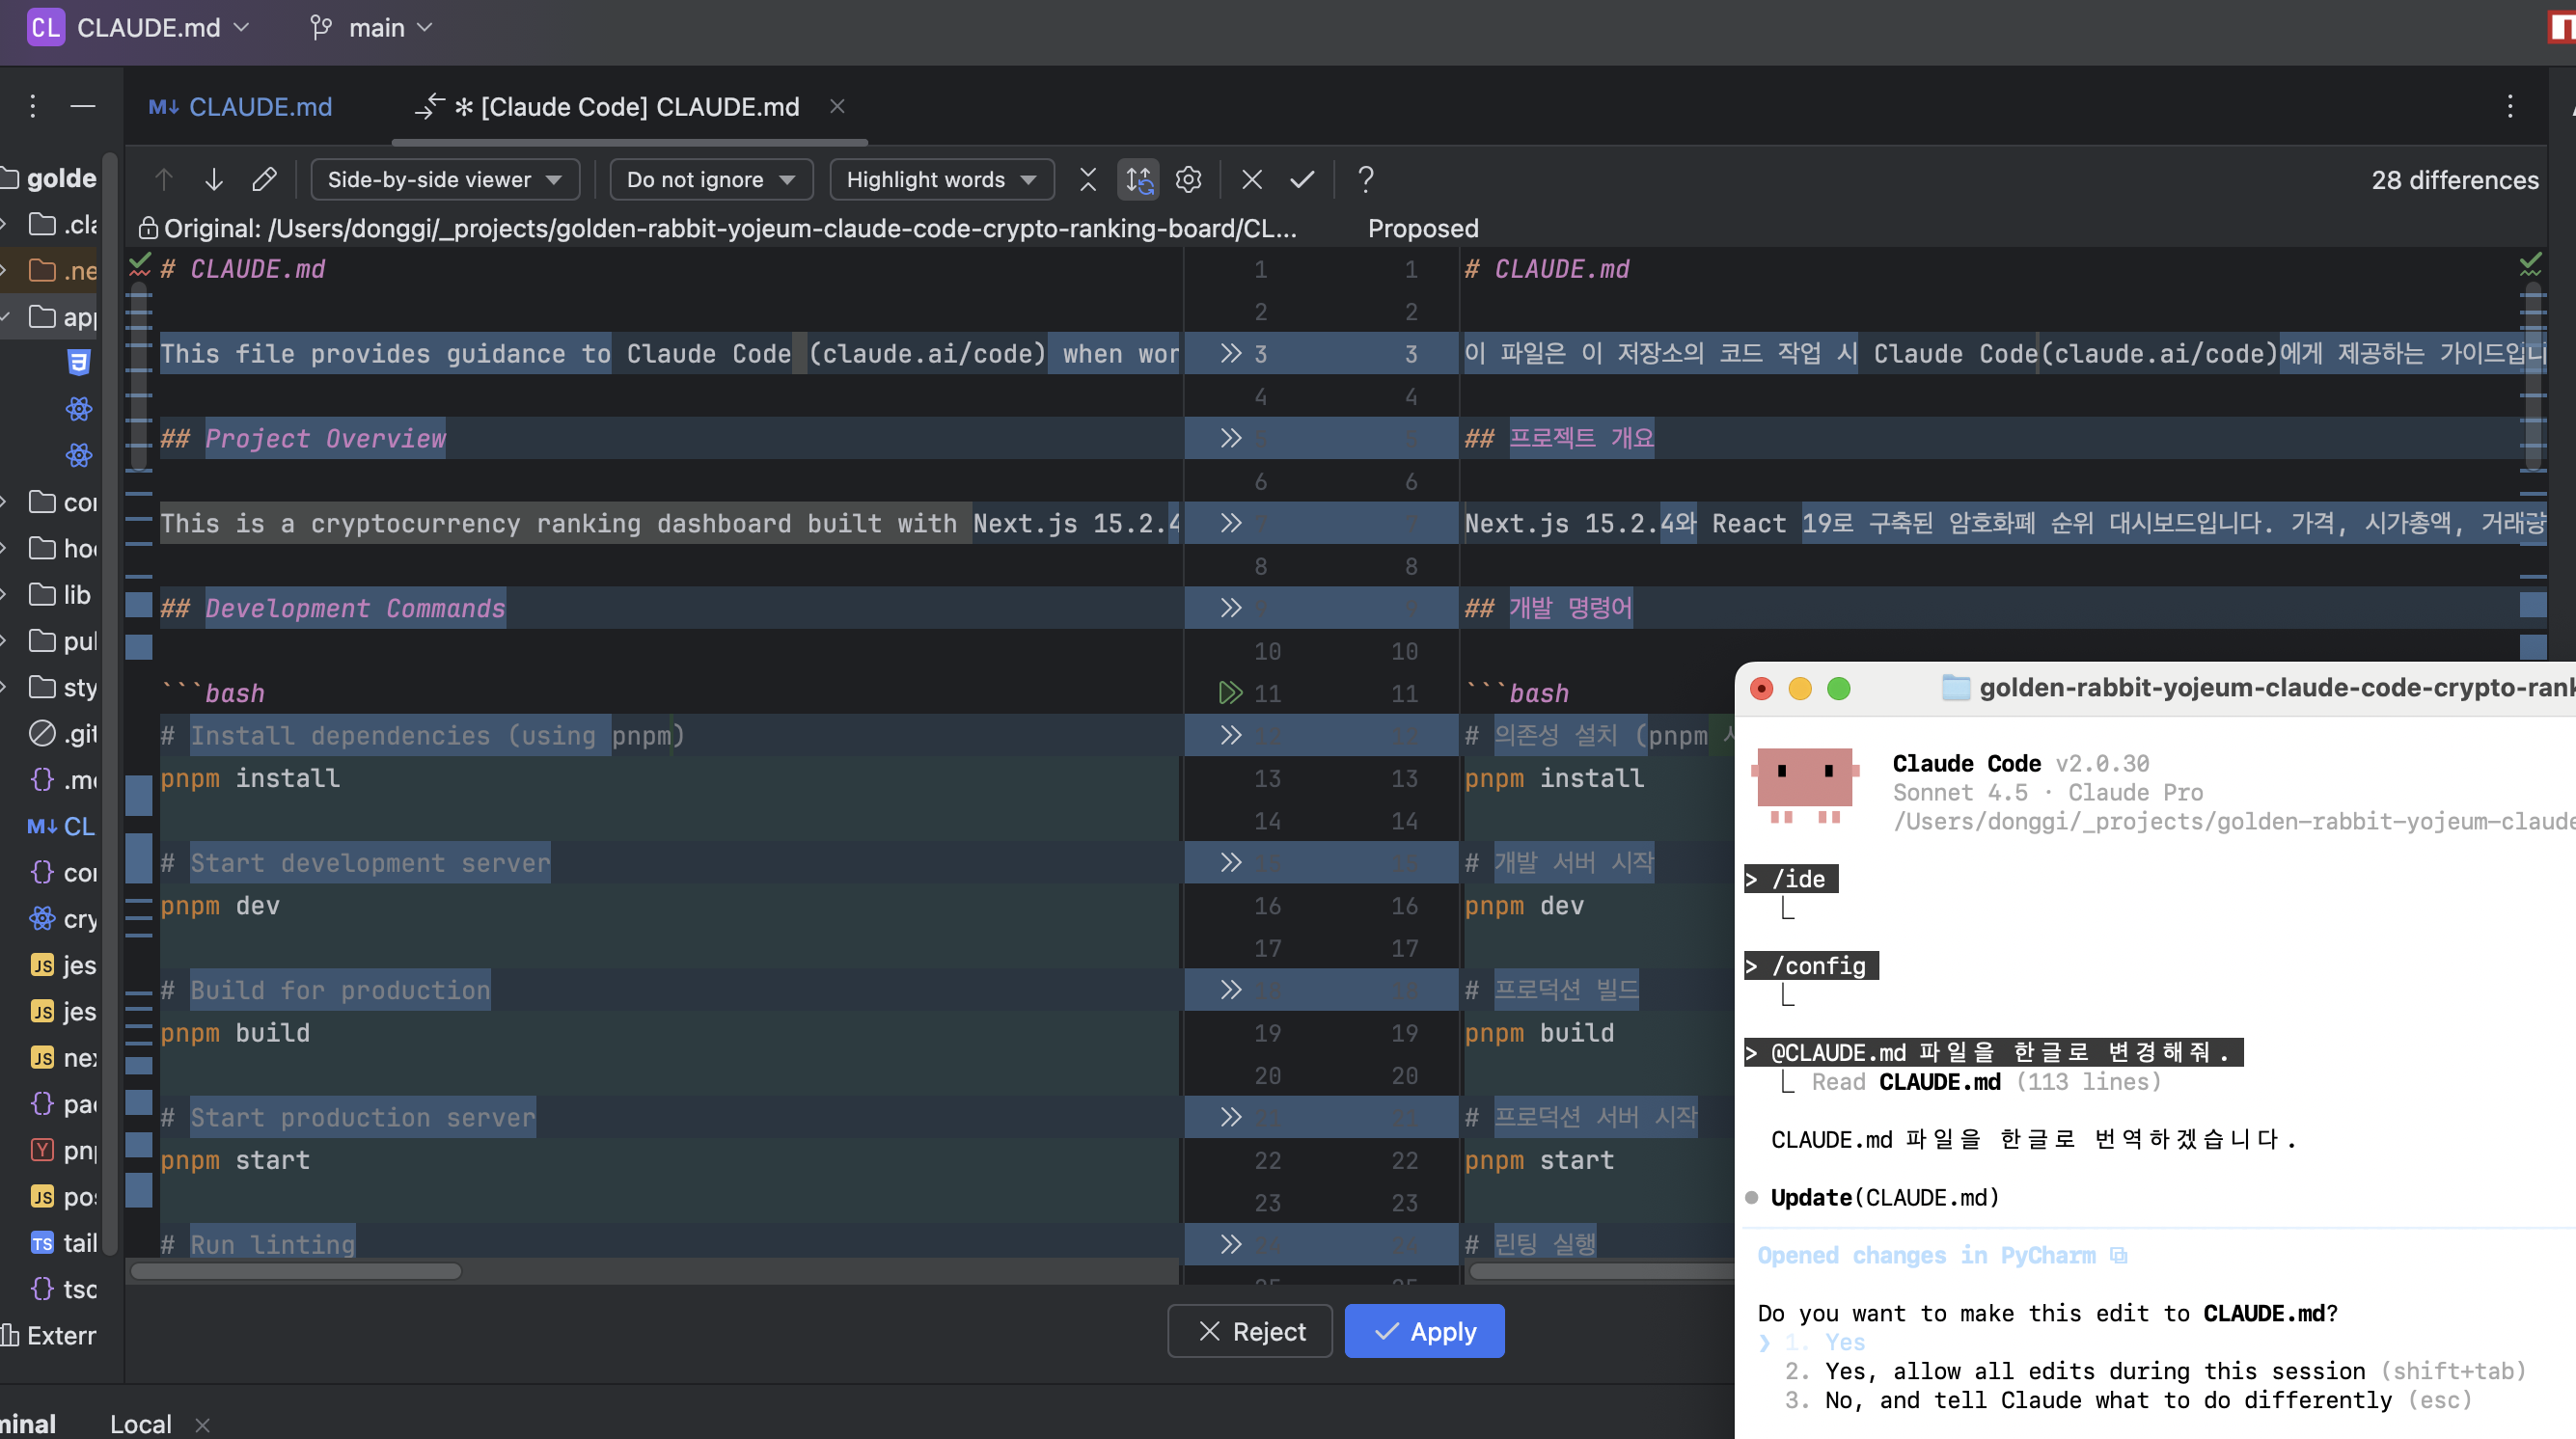Click reject all changes X icon
Image resolution: width=2576 pixels, height=1439 pixels.
click(x=1251, y=180)
